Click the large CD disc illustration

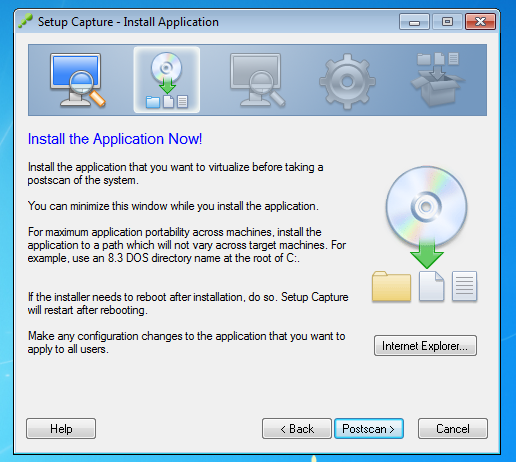(x=426, y=206)
